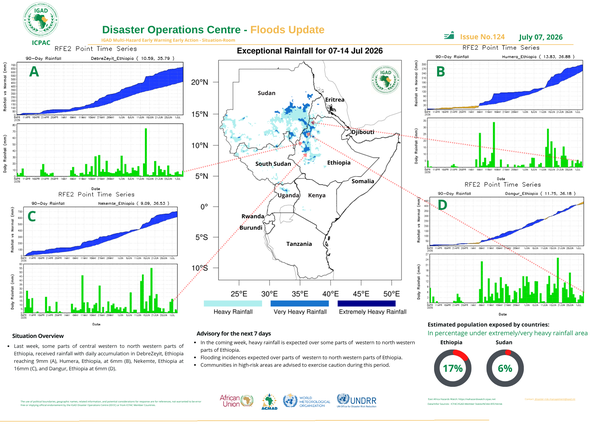Select the Very Heavy Rainfall legend color

300,303
